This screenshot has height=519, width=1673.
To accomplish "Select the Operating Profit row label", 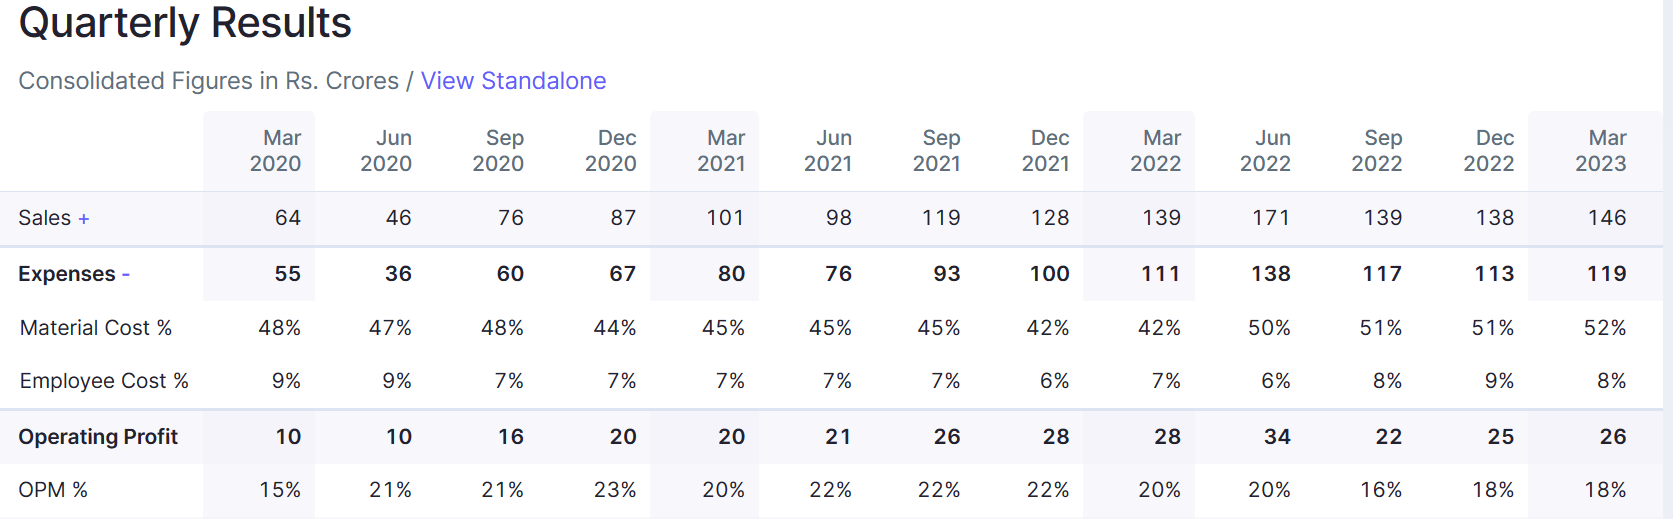I will click(x=98, y=437).
